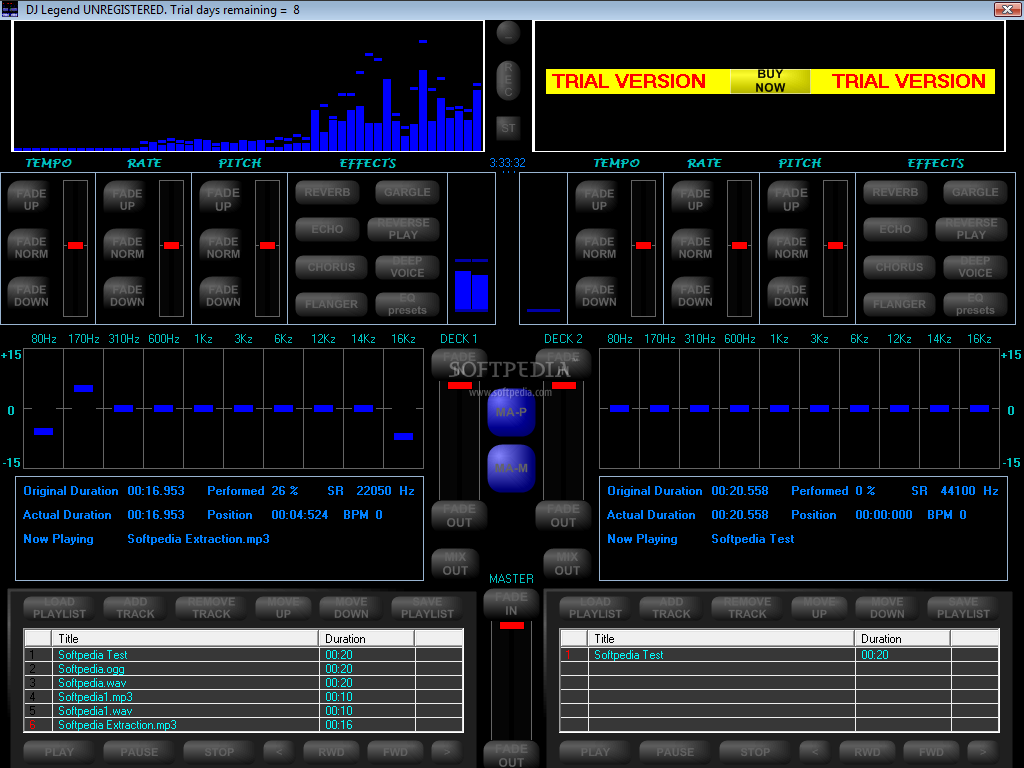Toggle Echo effect on Deck 1
The height and width of the screenshot is (768, 1024).
click(327, 229)
